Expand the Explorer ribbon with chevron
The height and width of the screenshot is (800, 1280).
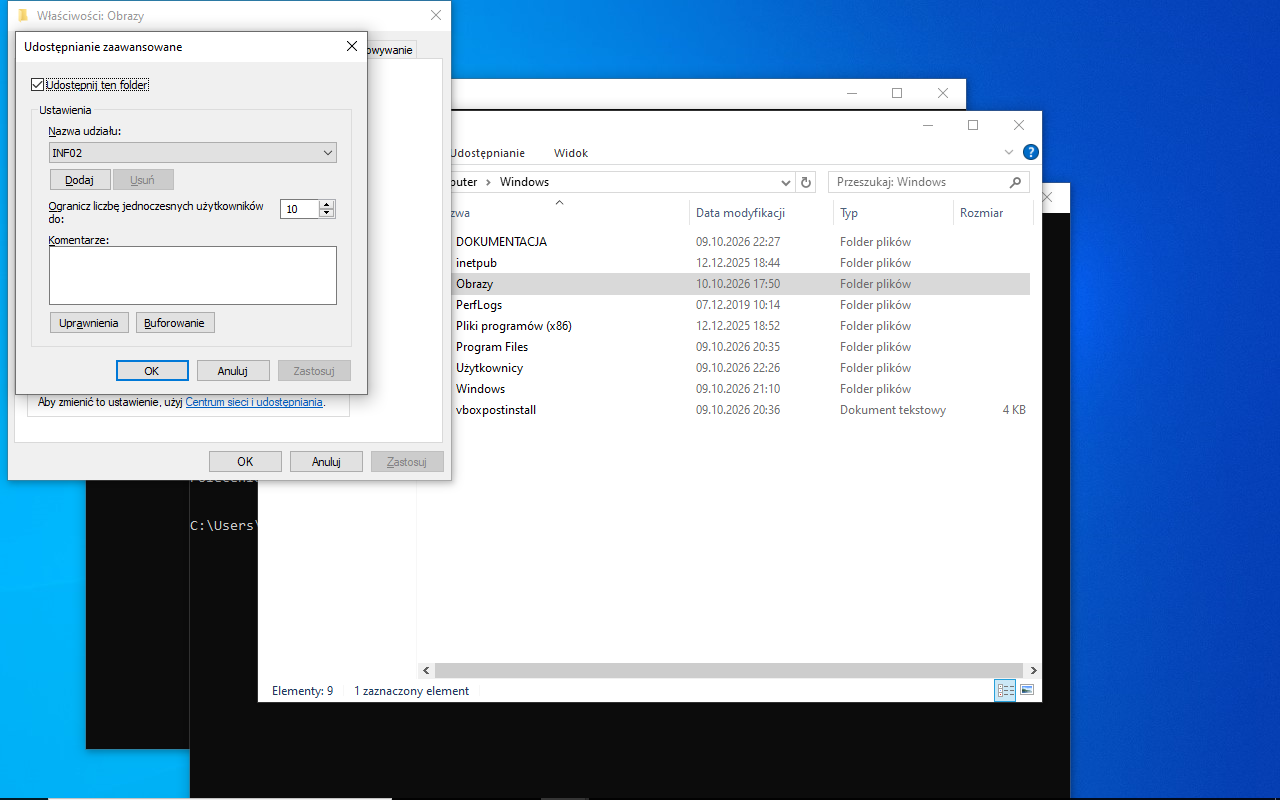(1008, 153)
